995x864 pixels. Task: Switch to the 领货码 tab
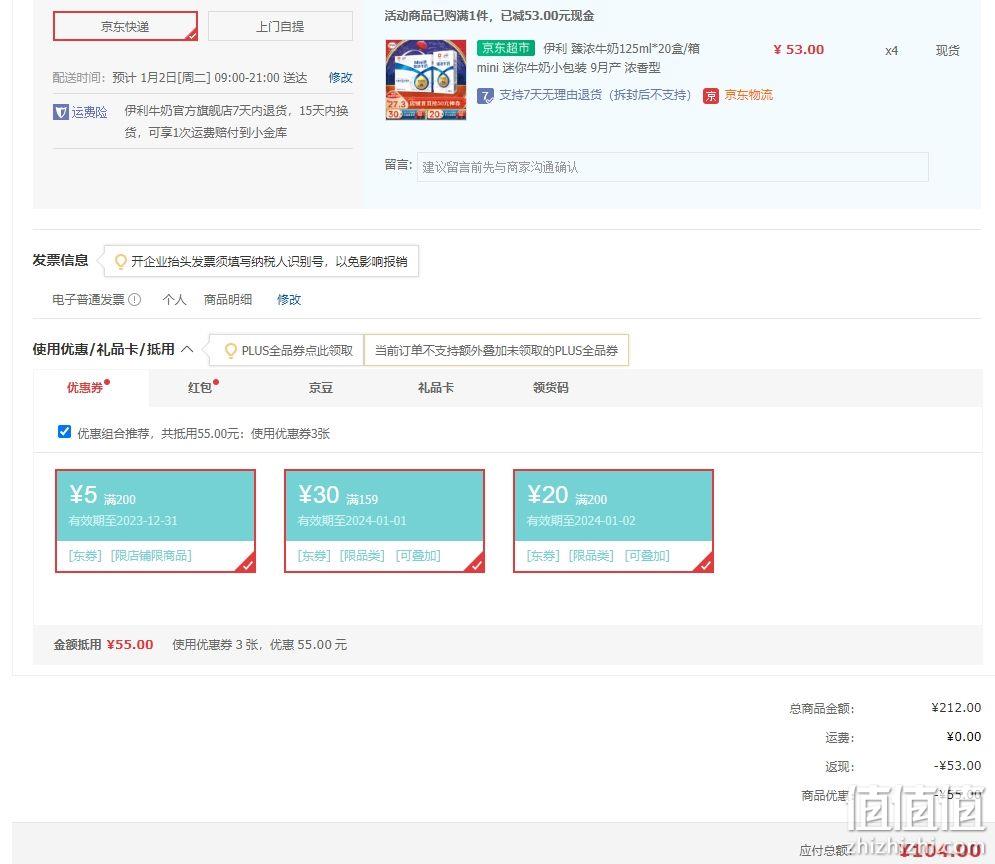point(550,388)
